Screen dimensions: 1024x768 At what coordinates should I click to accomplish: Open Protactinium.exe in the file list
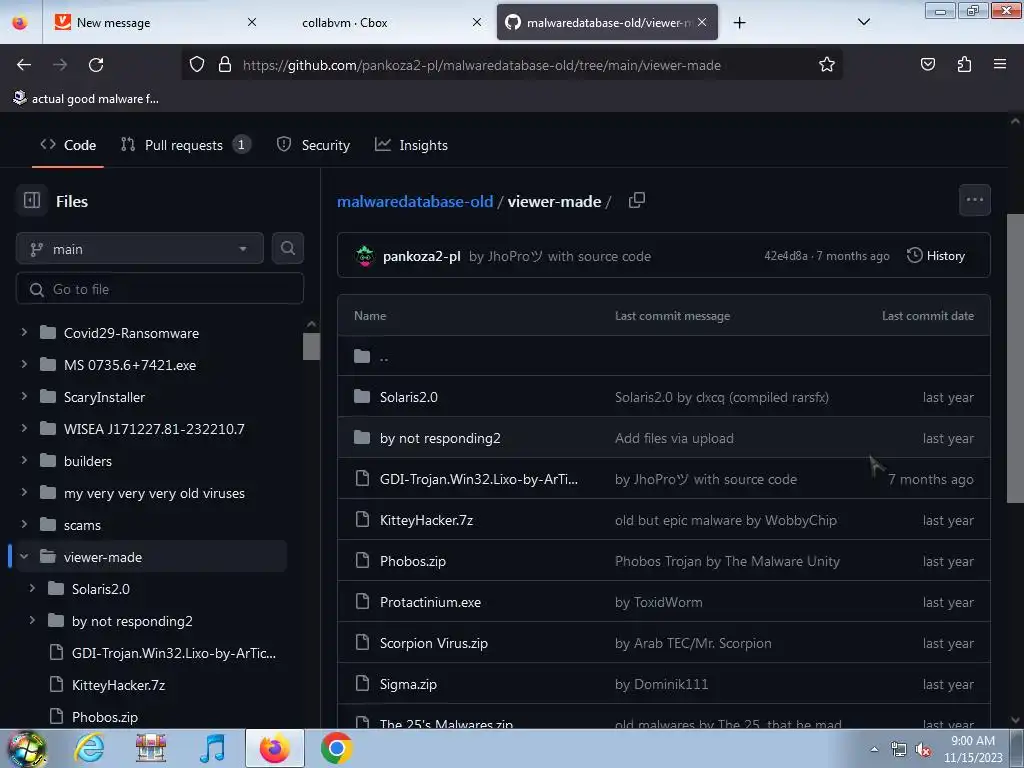click(x=430, y=602)
